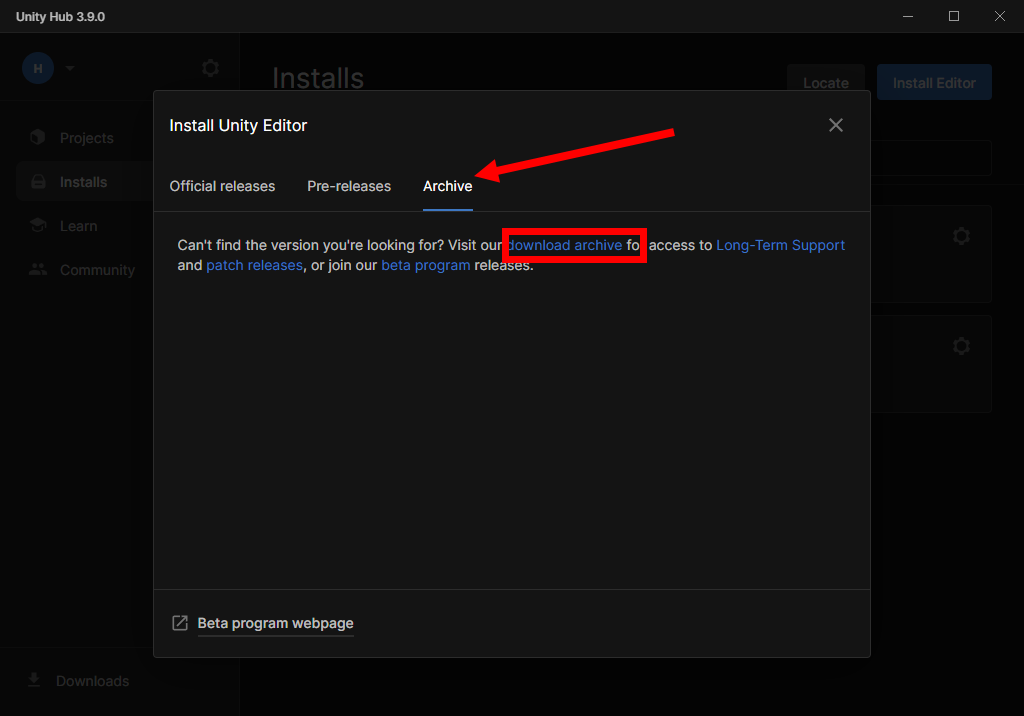Close the Install Unity Editor dialog
This screenshot has height=716, width=1024.
[x=835, y=125]
